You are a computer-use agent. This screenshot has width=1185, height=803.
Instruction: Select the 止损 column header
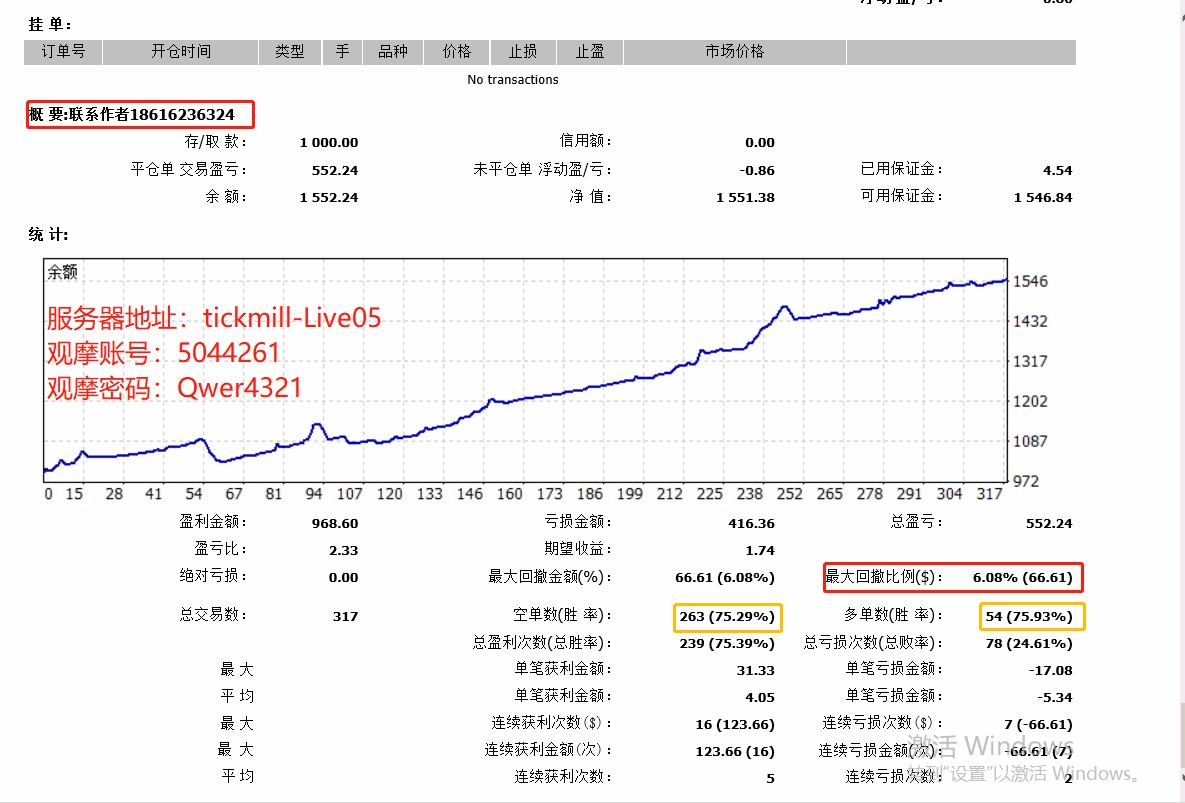pos(523,51)
